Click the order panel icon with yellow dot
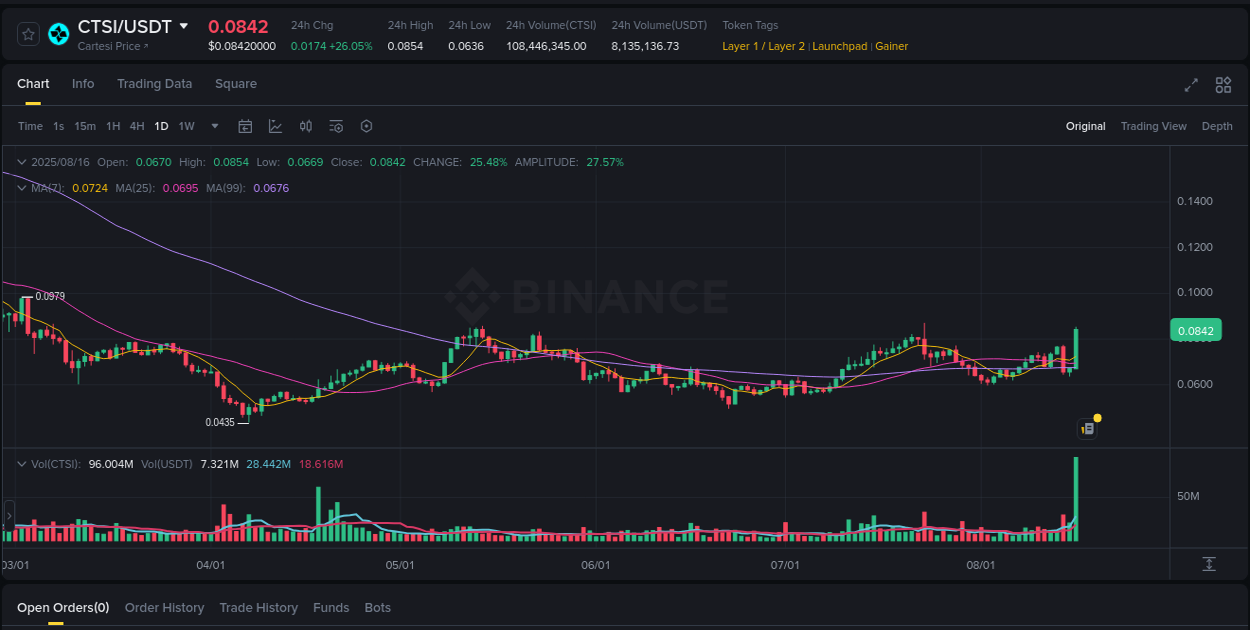The width and height of the screenshot is (1250, 630). pyautogui.click(x=1087, y=427)
